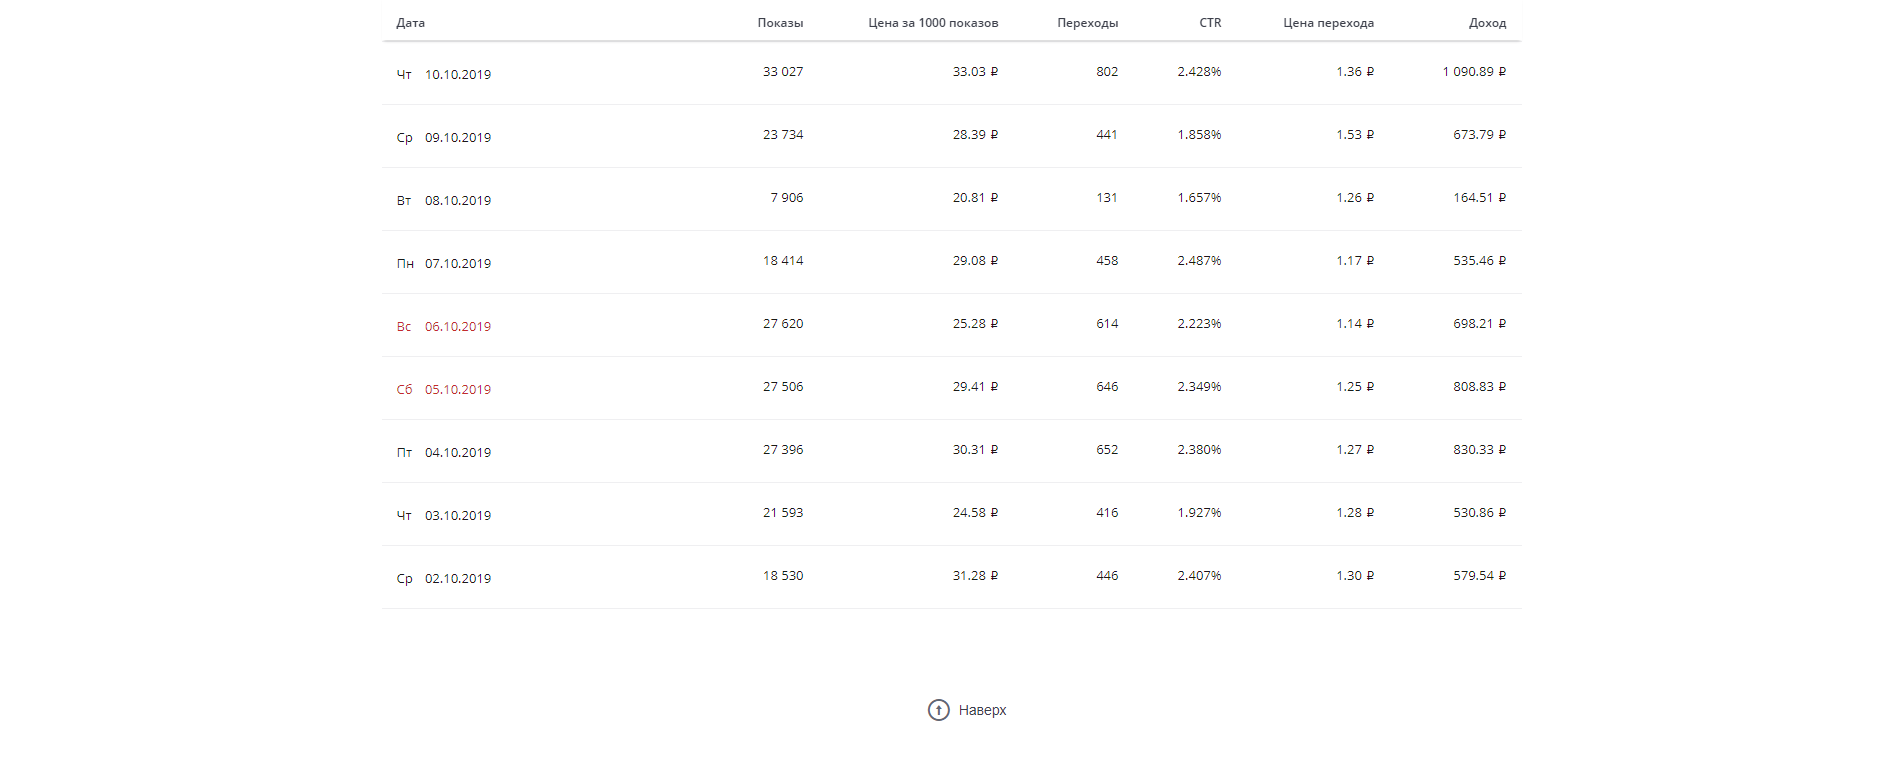Screen dimensions: 1896x769
Task: Click the impressions value 7 906
Action: pyautogui.click(x=786, y=198)
